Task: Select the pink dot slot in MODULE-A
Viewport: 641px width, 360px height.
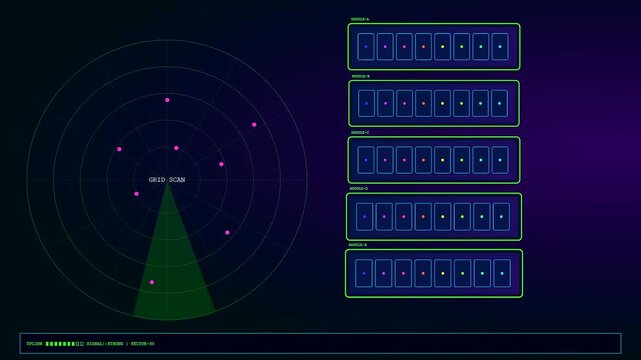Action: pyautogui.click(x=404, y=47)
